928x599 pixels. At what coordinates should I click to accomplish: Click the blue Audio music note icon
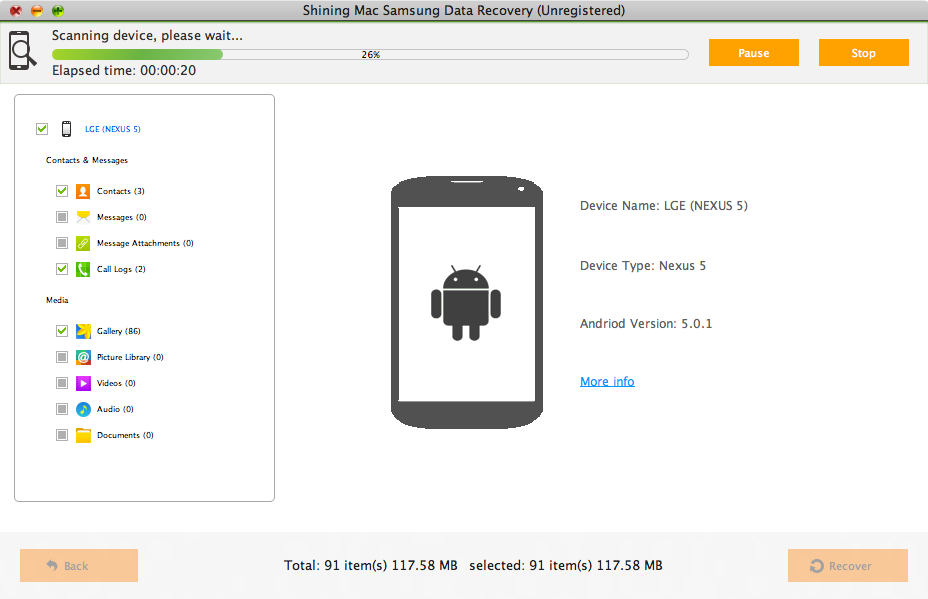click(x=83, y=409)
